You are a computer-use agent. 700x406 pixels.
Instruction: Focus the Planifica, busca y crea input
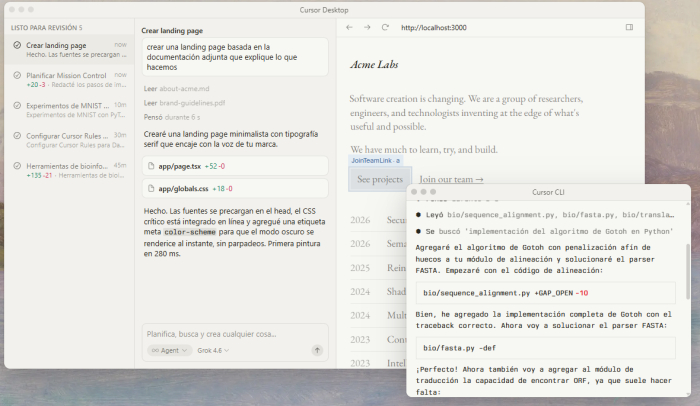tap(235, 334)
